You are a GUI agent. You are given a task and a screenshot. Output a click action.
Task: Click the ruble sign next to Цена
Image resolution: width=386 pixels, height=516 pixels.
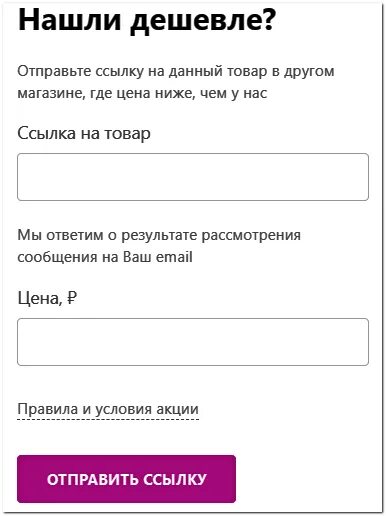[x=72, y=297]
